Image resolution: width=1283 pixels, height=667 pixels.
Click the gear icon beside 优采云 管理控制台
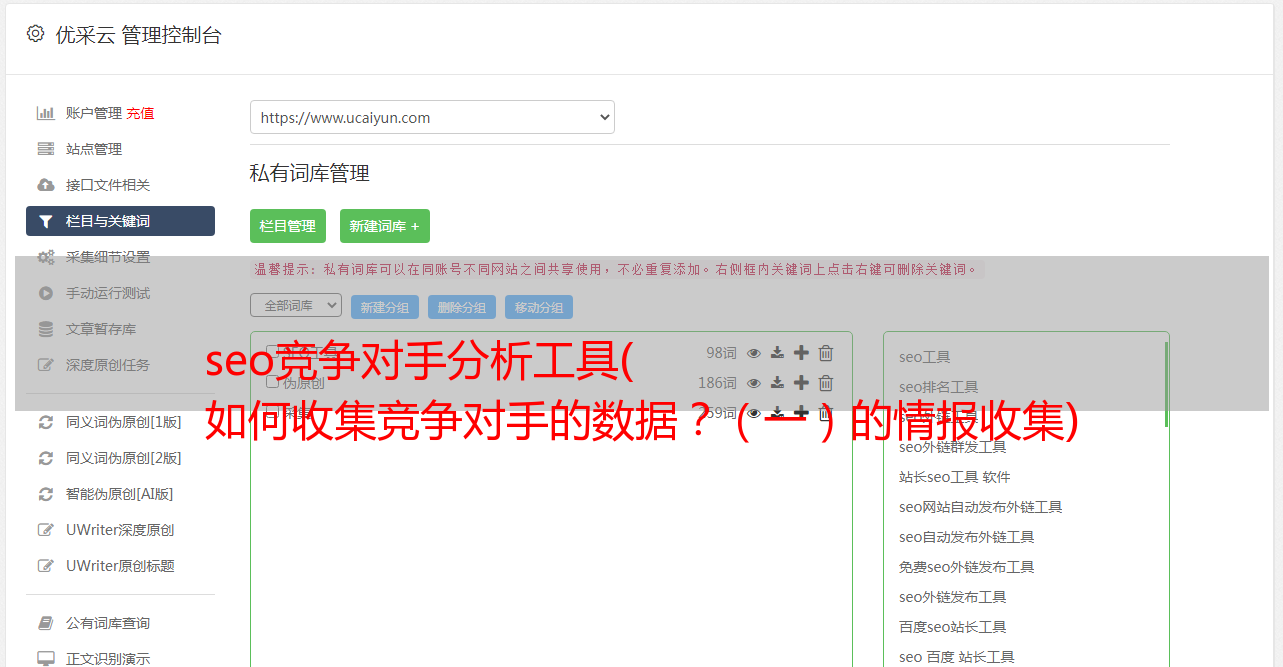point(35,33)
